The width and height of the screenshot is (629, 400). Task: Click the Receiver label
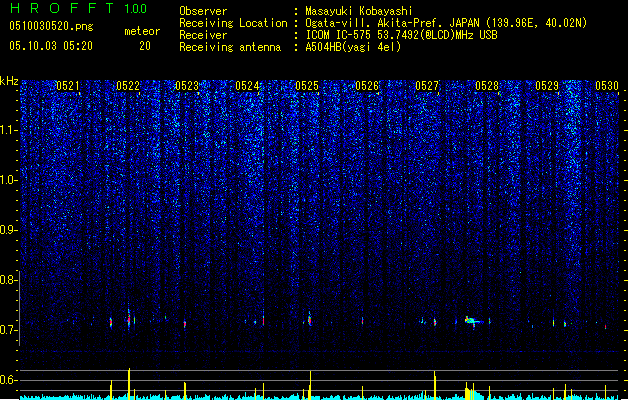click(203, 35)
